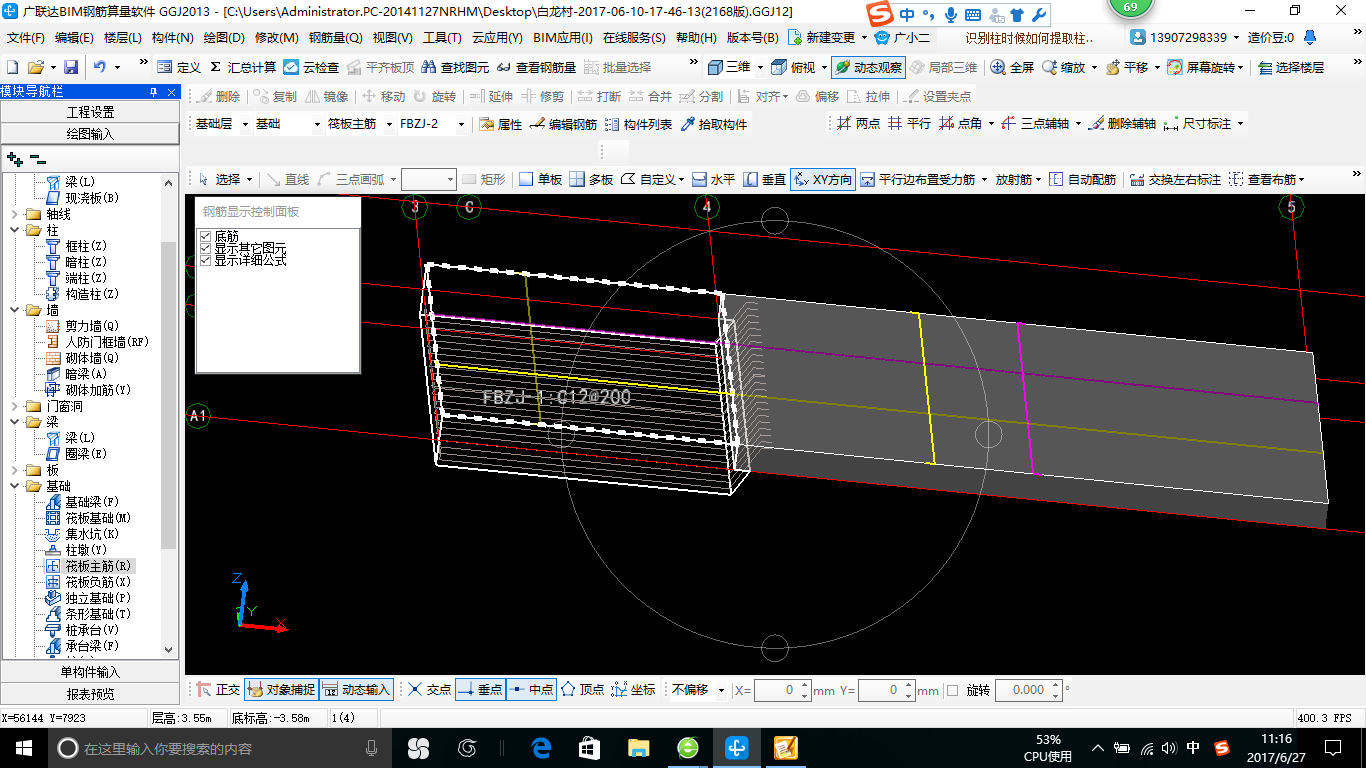This screenshot has width=1366, height=768.
Task: Click 属性 properties tool
Action: point(500,124)
